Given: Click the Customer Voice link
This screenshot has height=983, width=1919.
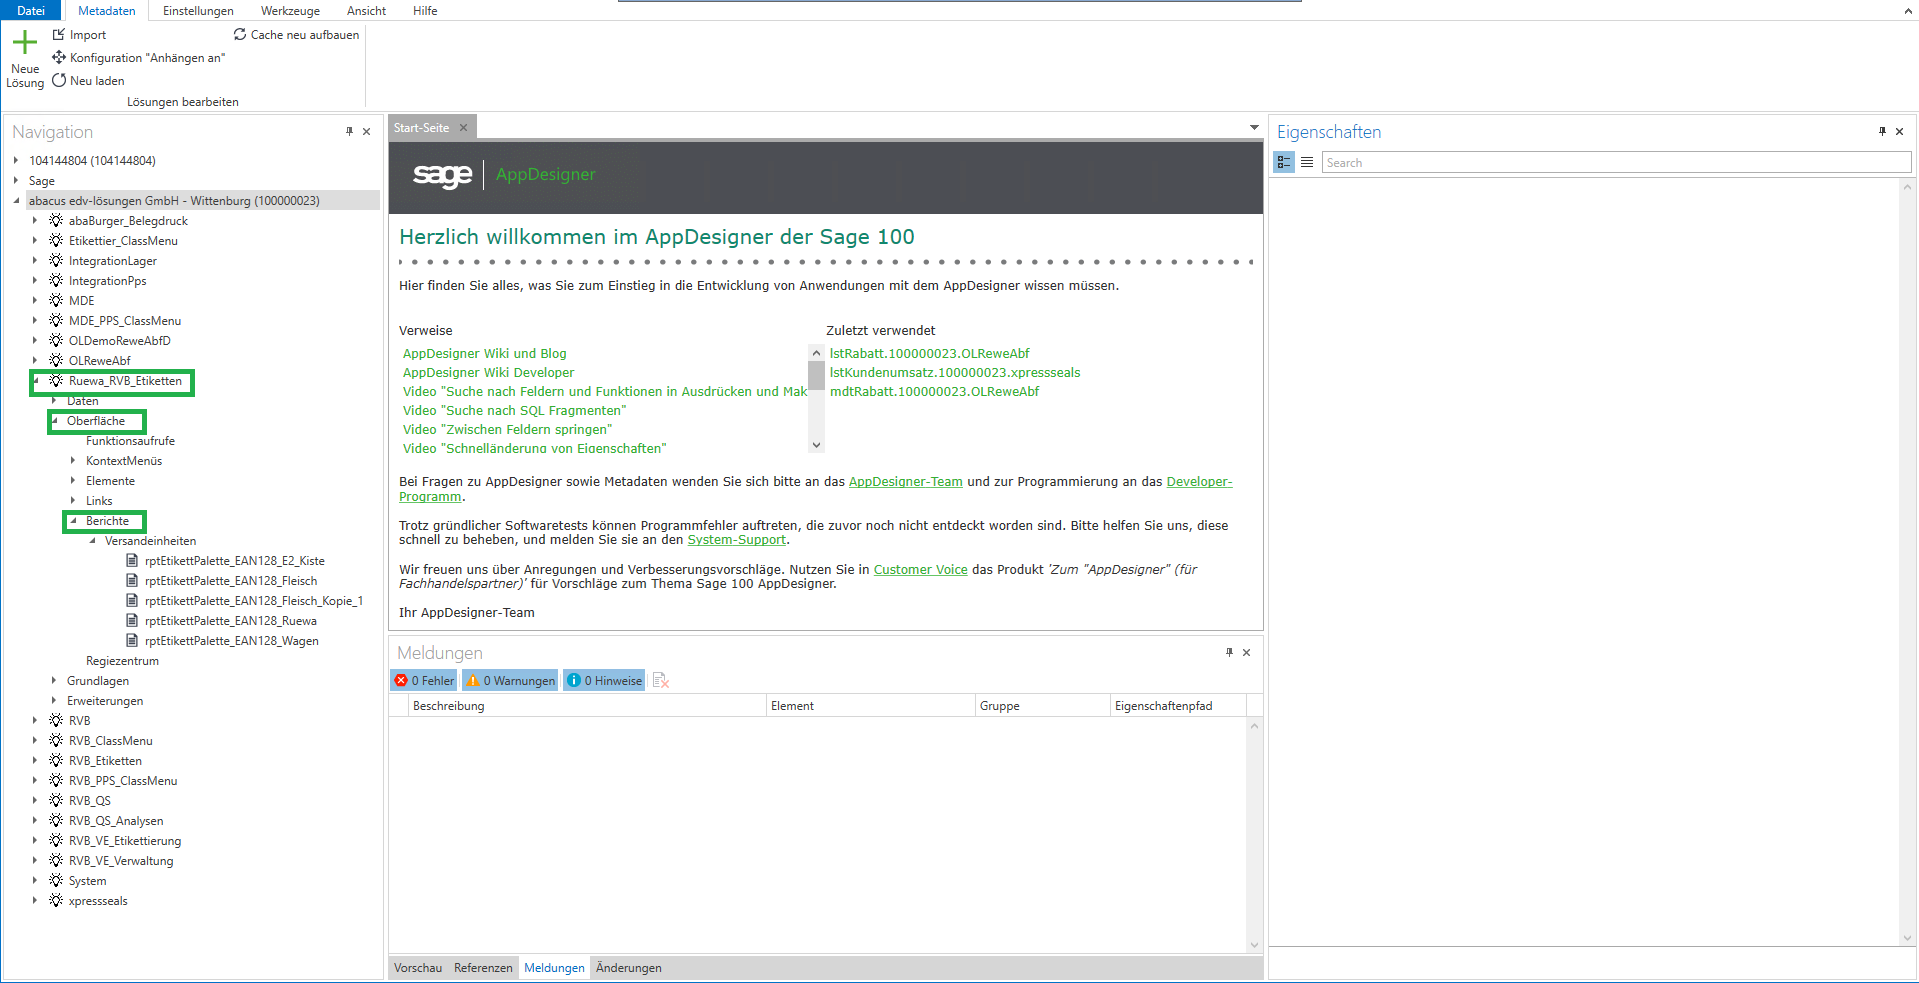Looking at the screenshot, I should (x=920, y=570).
